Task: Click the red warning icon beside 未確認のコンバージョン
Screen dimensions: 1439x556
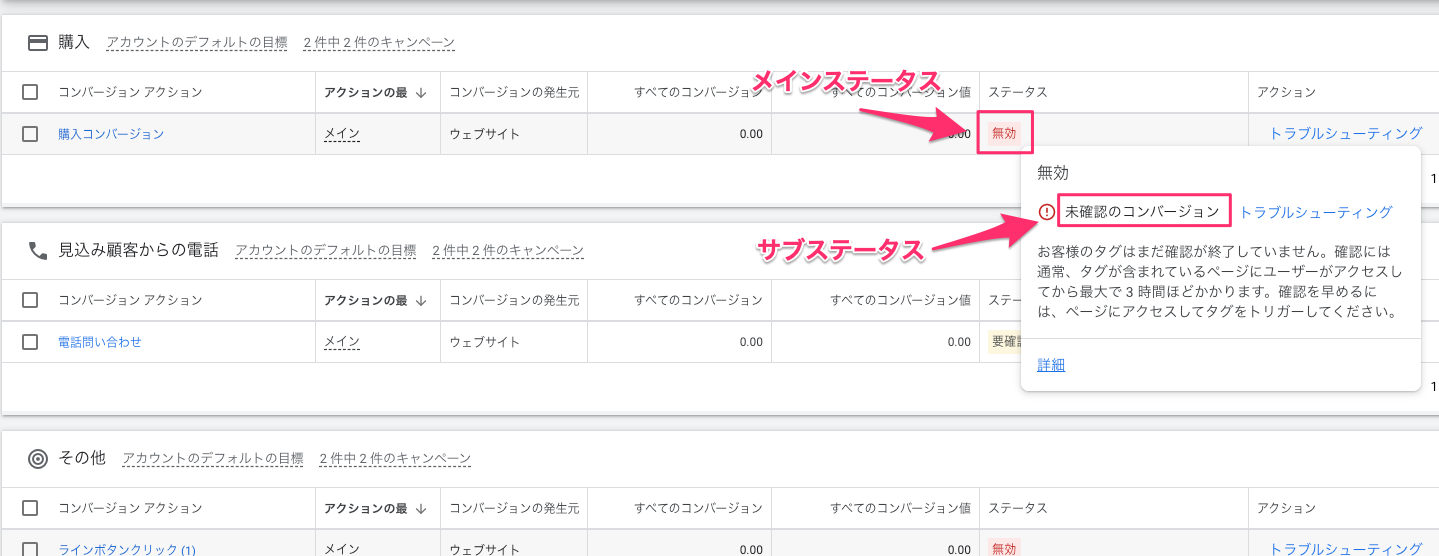Action: [x=1046, y=212]
